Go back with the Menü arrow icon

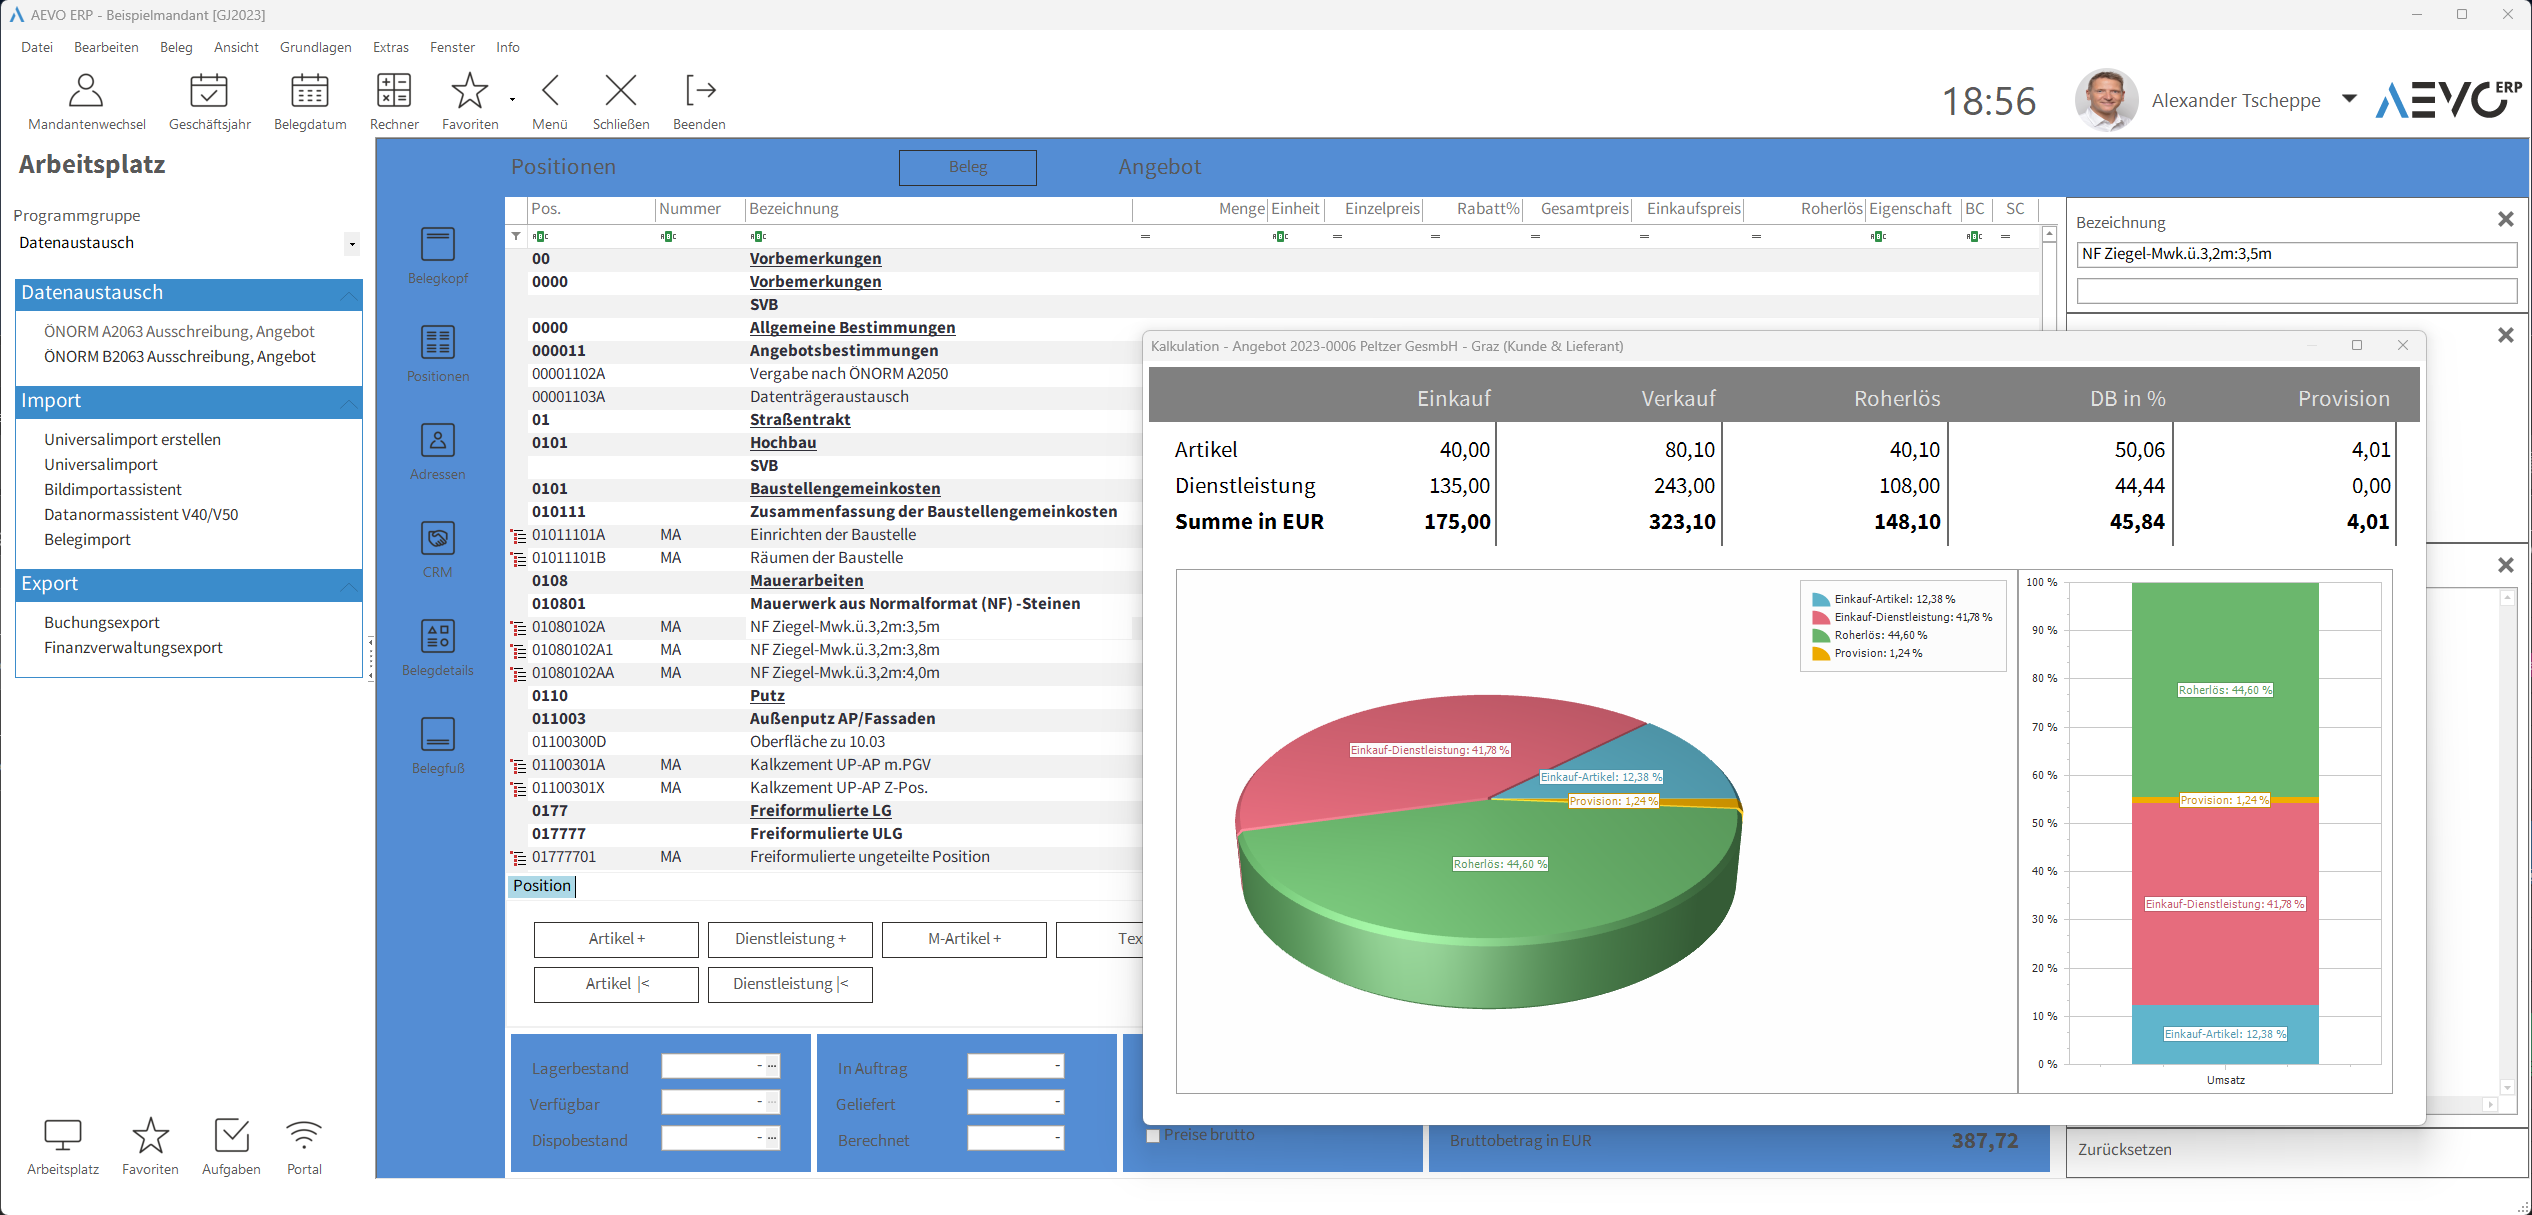coord(550,91)
